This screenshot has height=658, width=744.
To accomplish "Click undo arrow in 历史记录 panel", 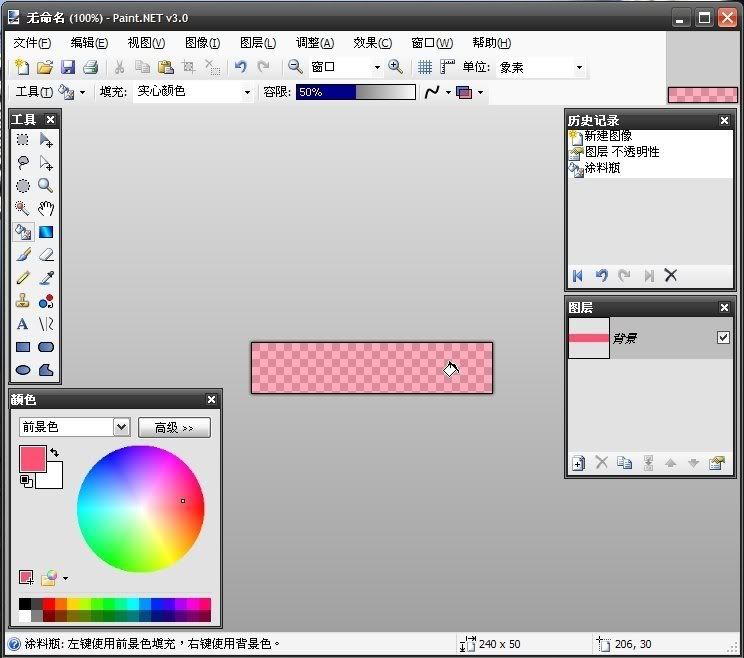I will coord(601,276).
